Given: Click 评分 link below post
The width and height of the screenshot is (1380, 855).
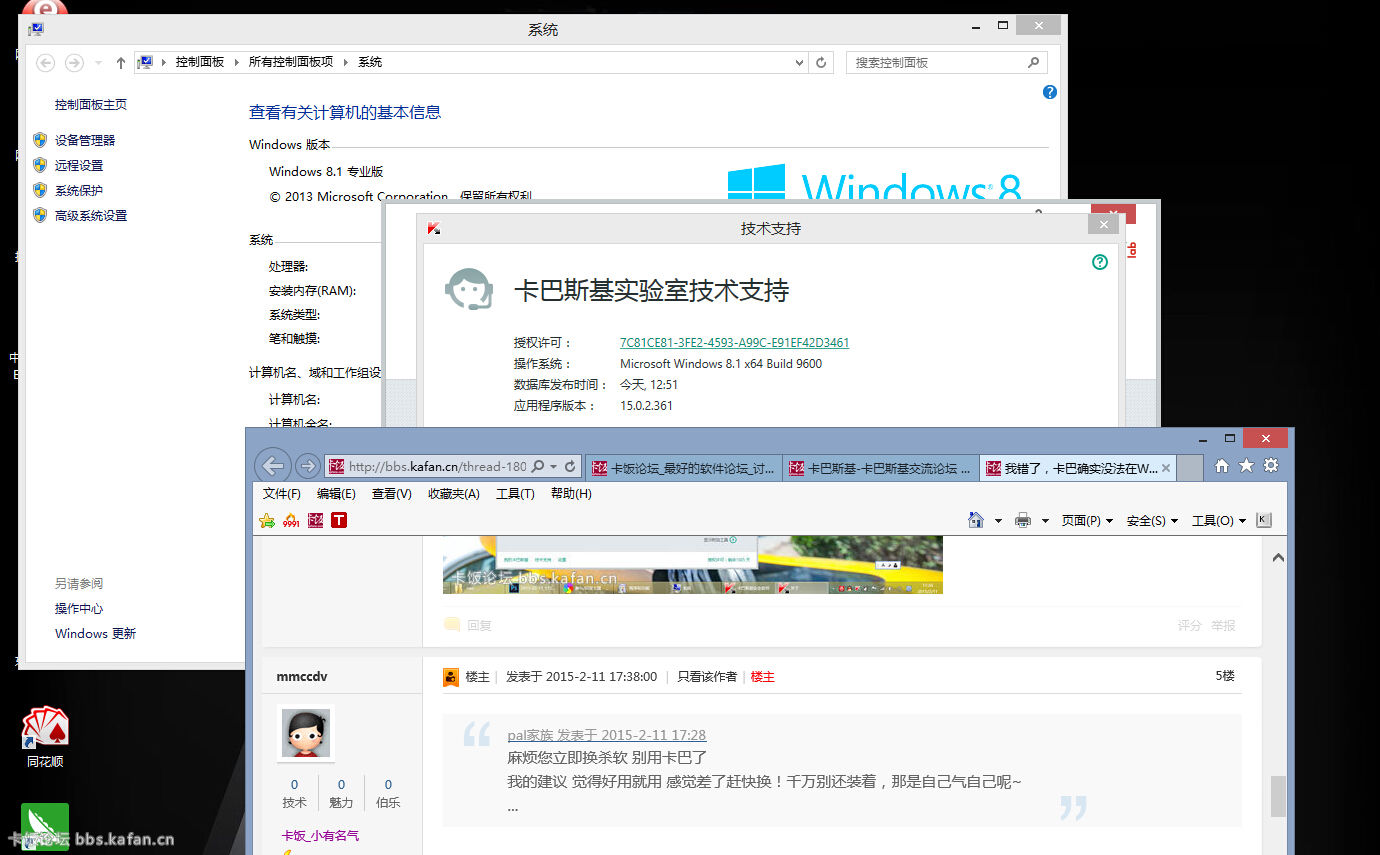Looking at the screenshot, I should (x=1190, y=626).
